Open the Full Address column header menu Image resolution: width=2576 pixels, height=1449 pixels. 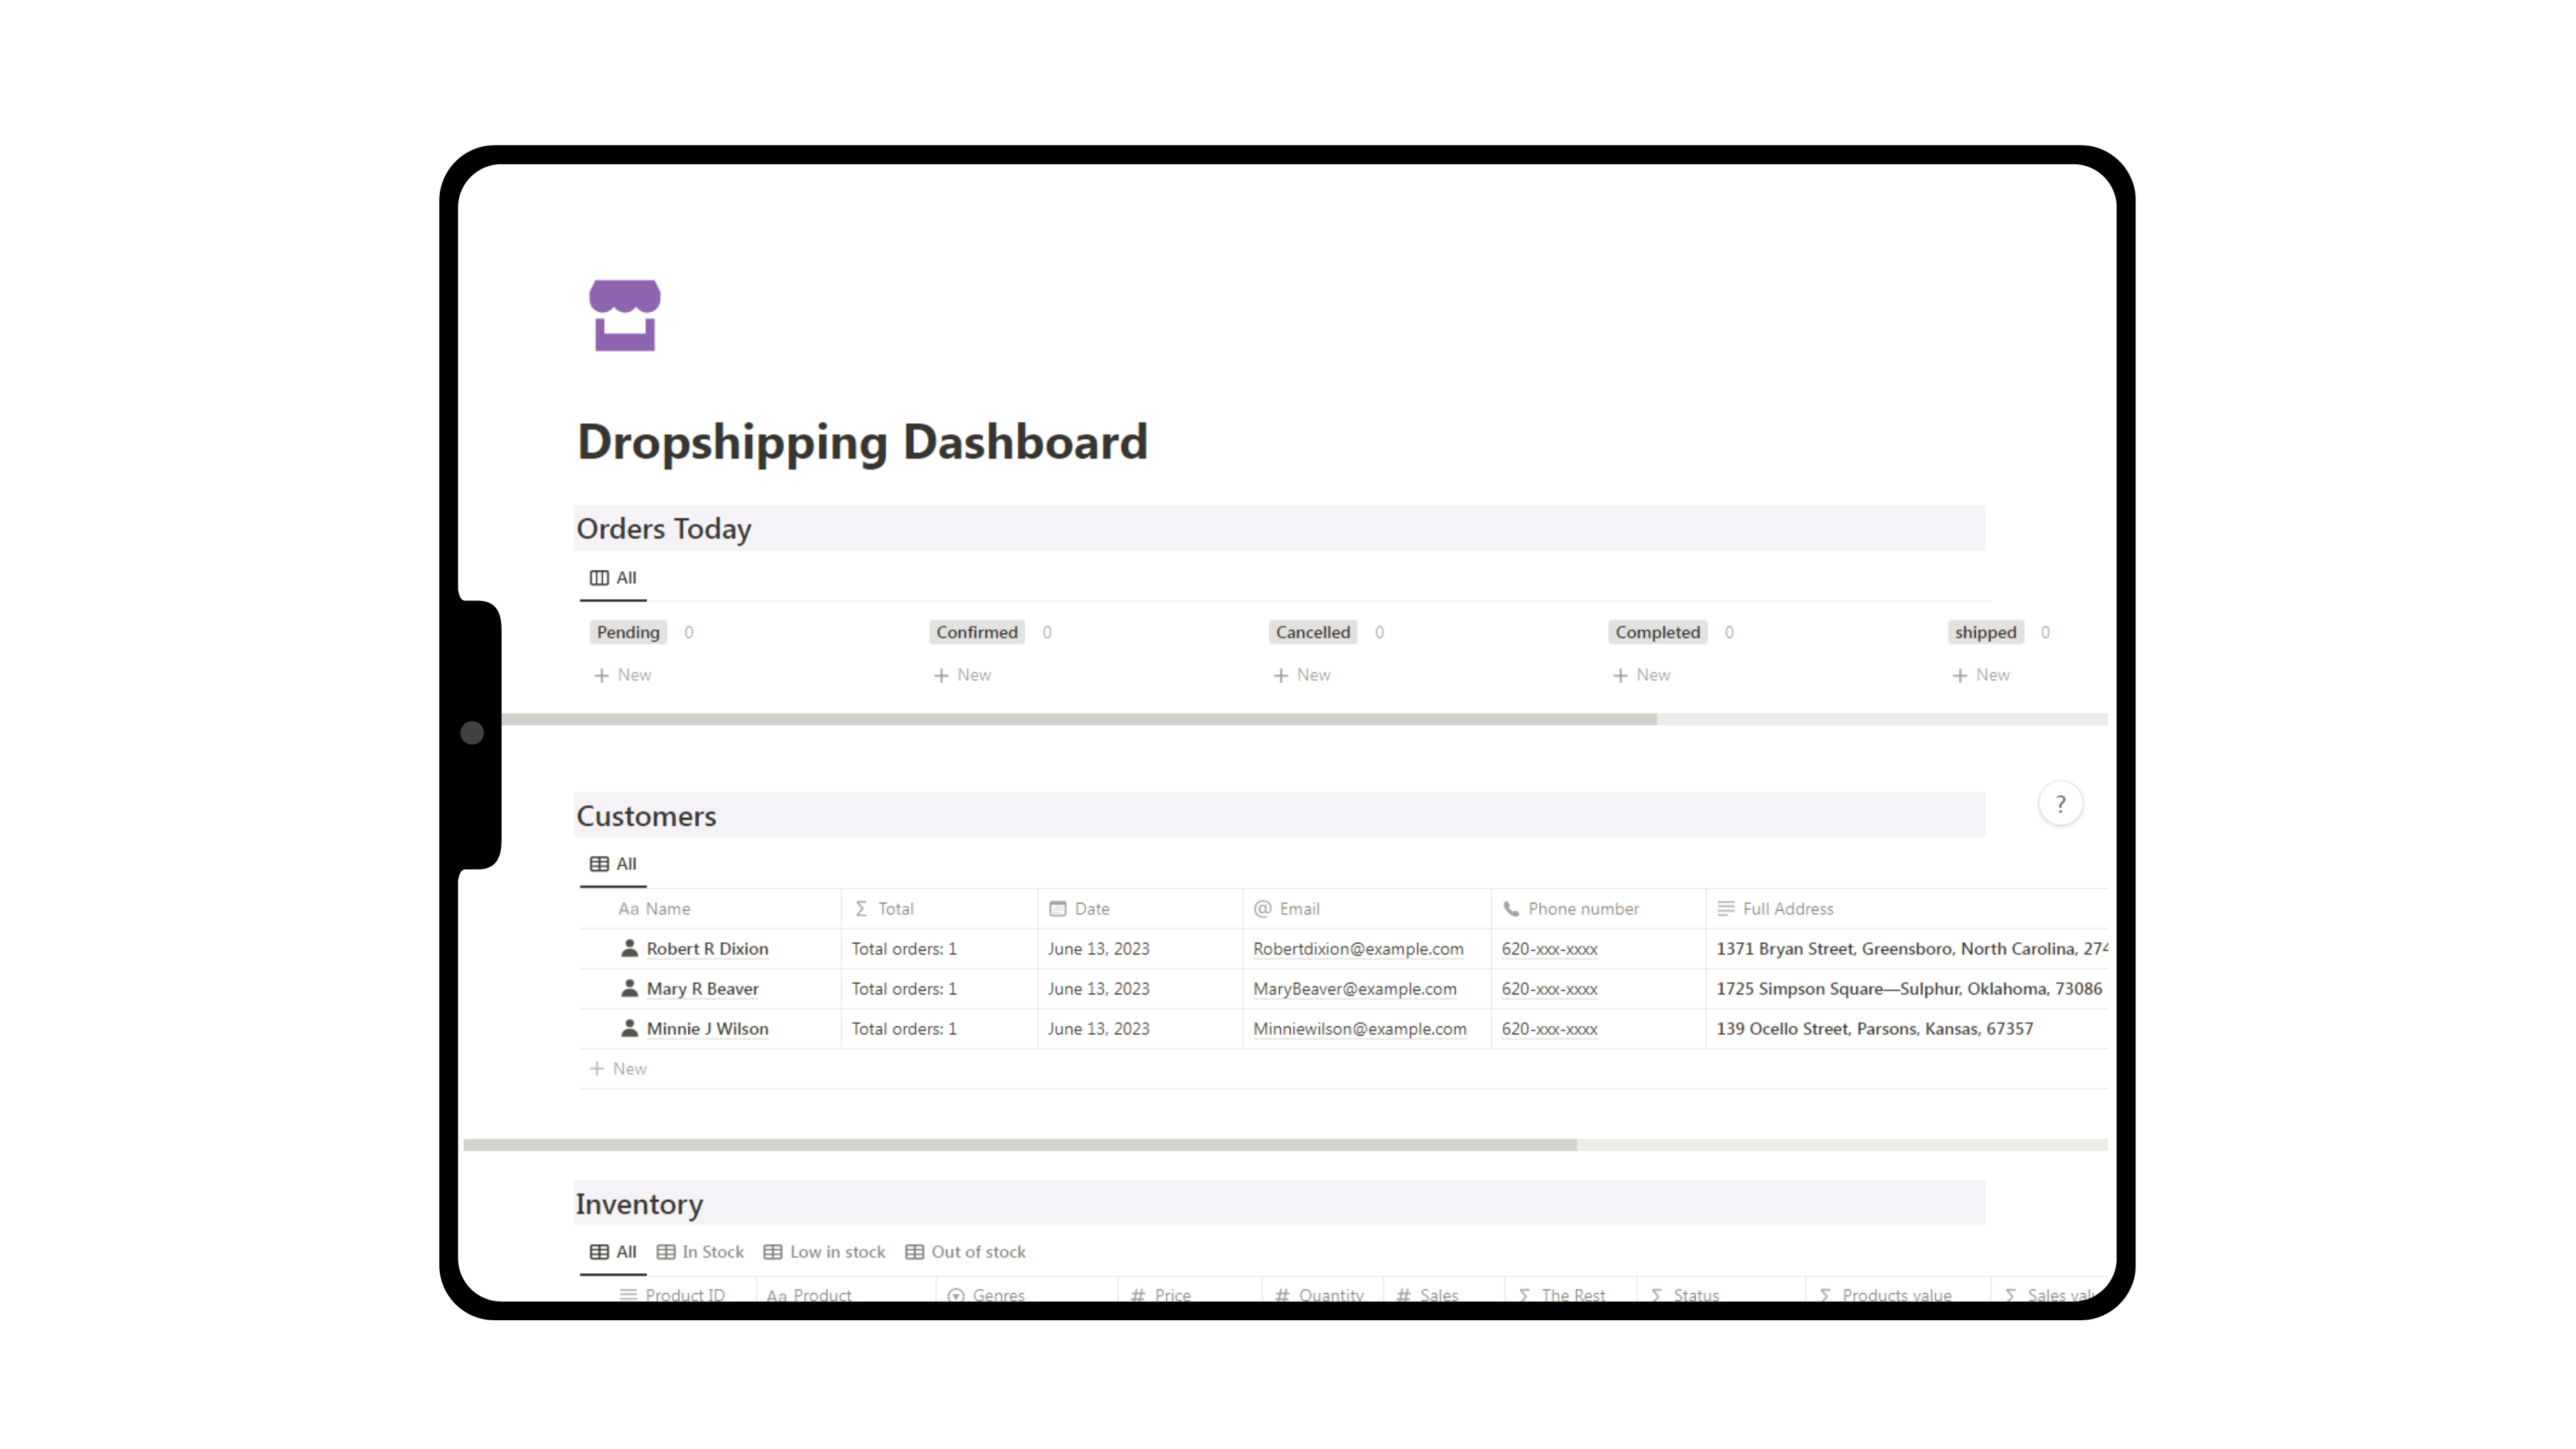pyautogui.click(x=1787, y=909)
